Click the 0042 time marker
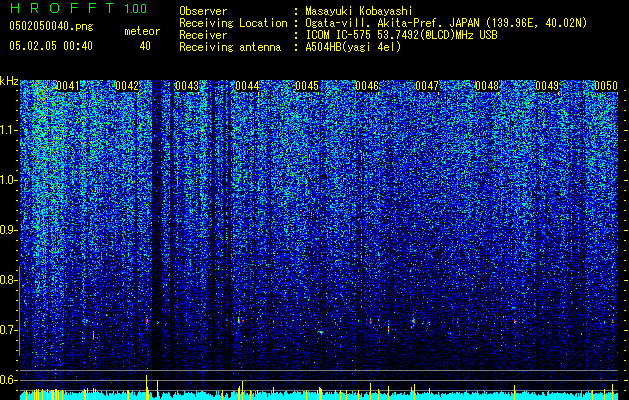This screenshot has height=400, width=629. [127, 86]
